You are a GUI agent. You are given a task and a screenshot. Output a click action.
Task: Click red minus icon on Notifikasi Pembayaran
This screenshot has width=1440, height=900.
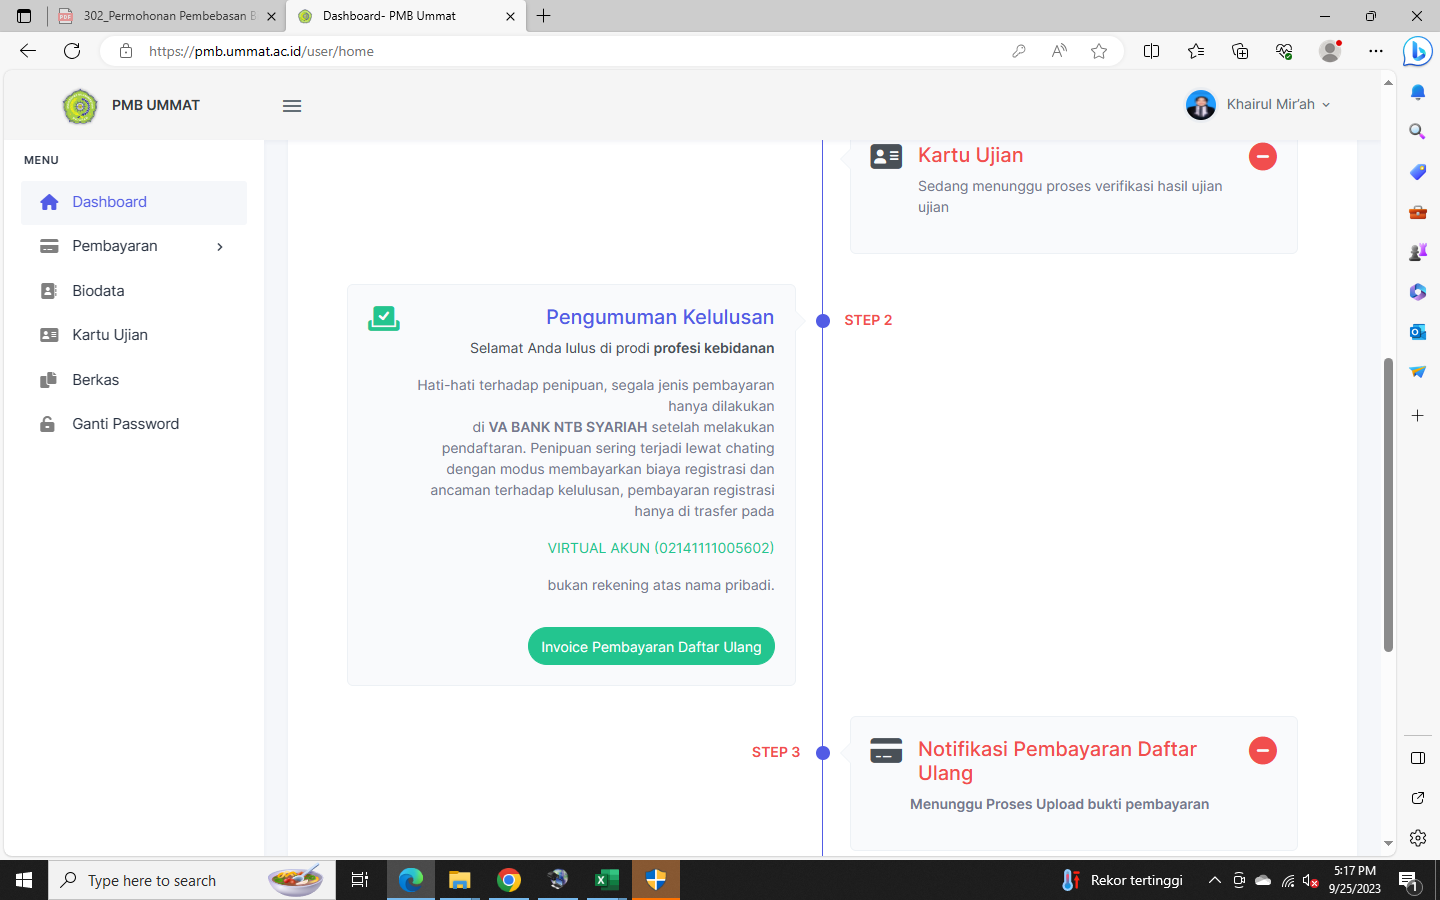tap(1262, 751)
